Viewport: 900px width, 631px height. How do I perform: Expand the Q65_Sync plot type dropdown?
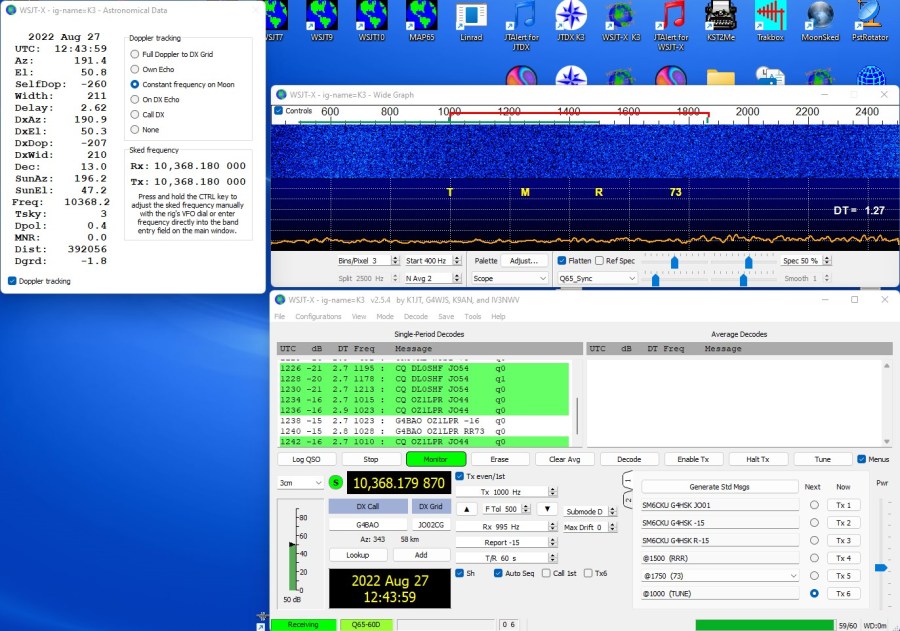point(597,278)
